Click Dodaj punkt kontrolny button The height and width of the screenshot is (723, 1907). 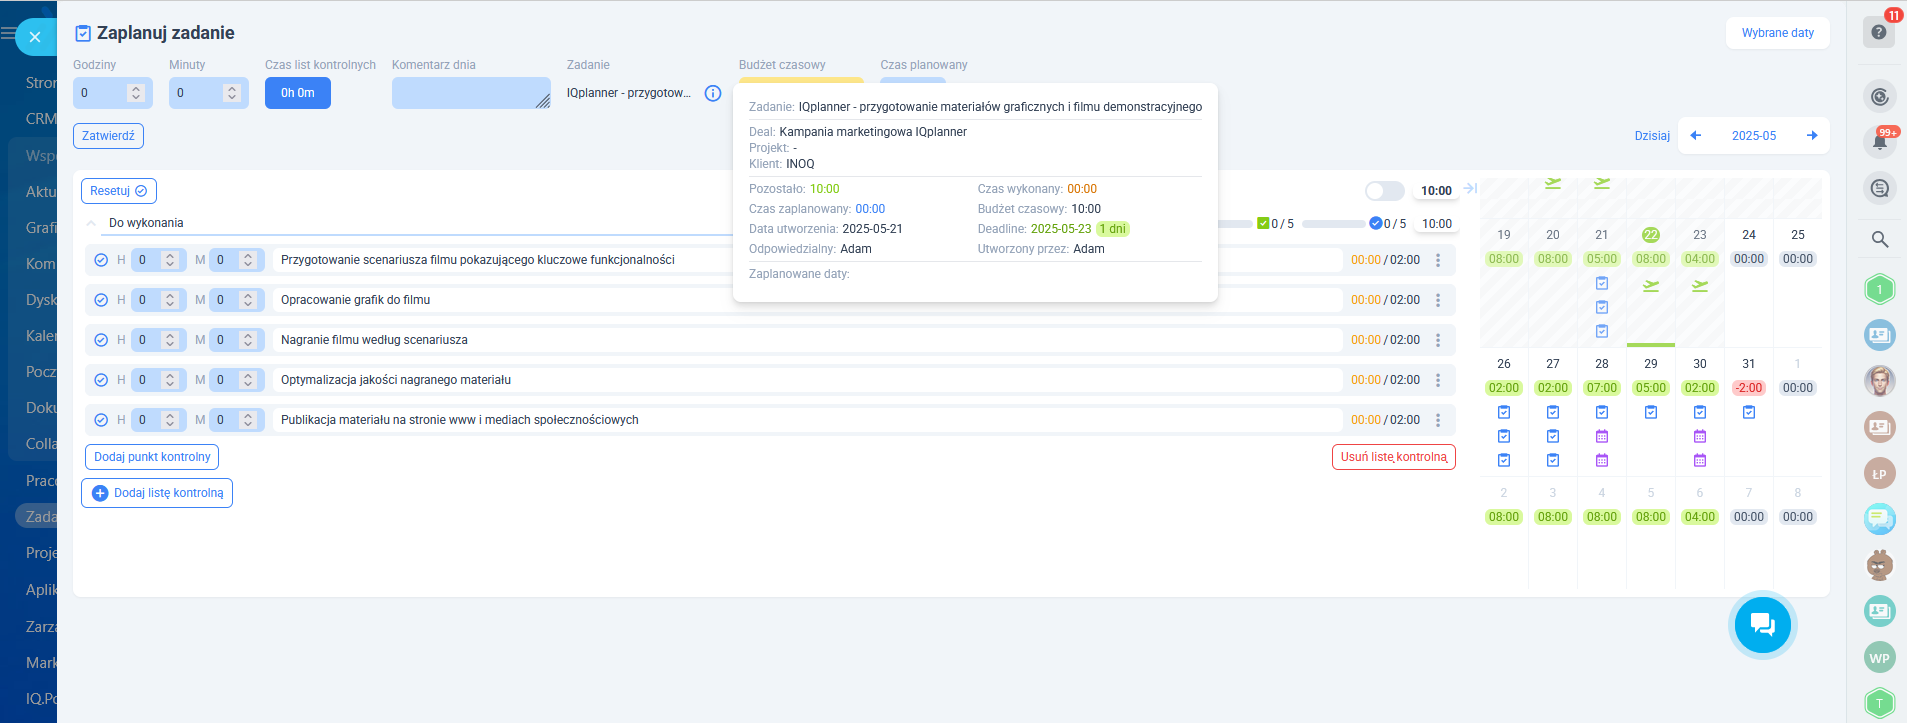point(152,457)
